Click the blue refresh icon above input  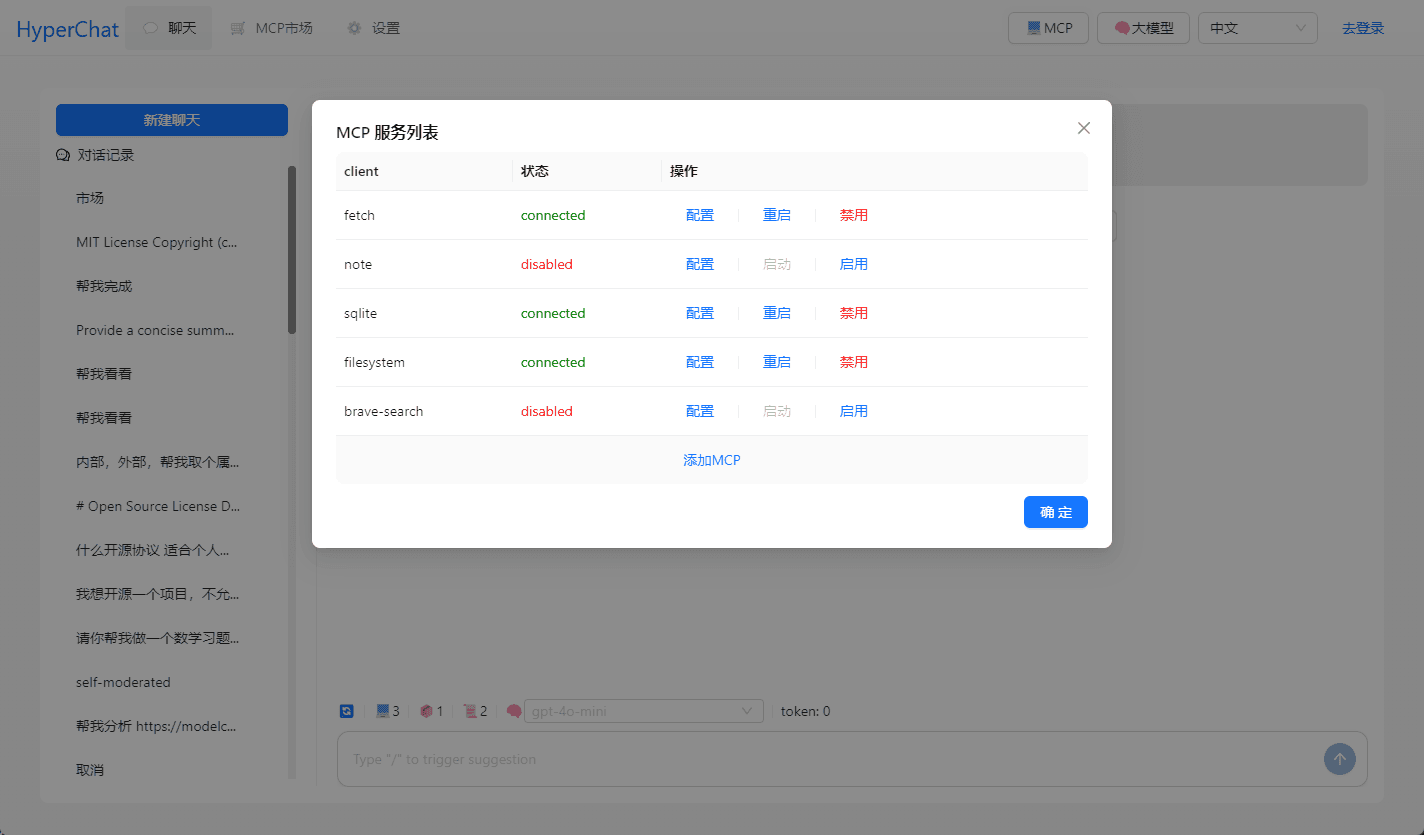pos(346,711)
